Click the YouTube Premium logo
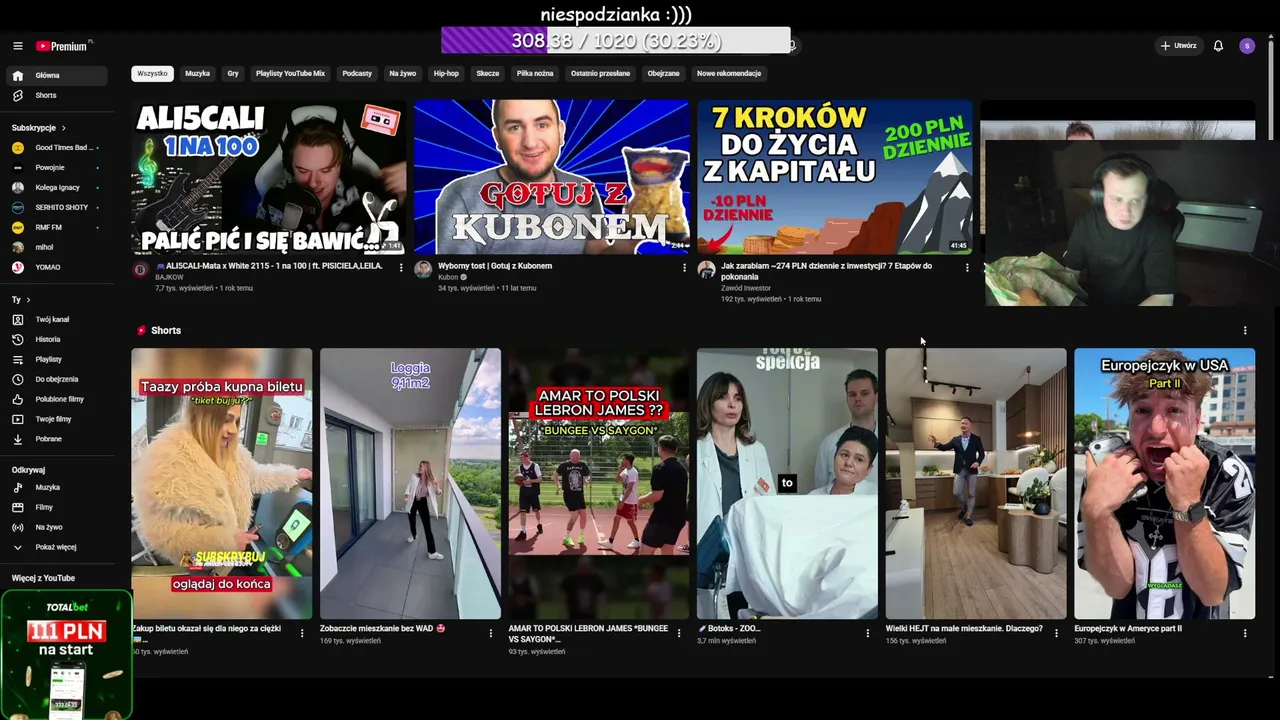 (x=62, y=46)
